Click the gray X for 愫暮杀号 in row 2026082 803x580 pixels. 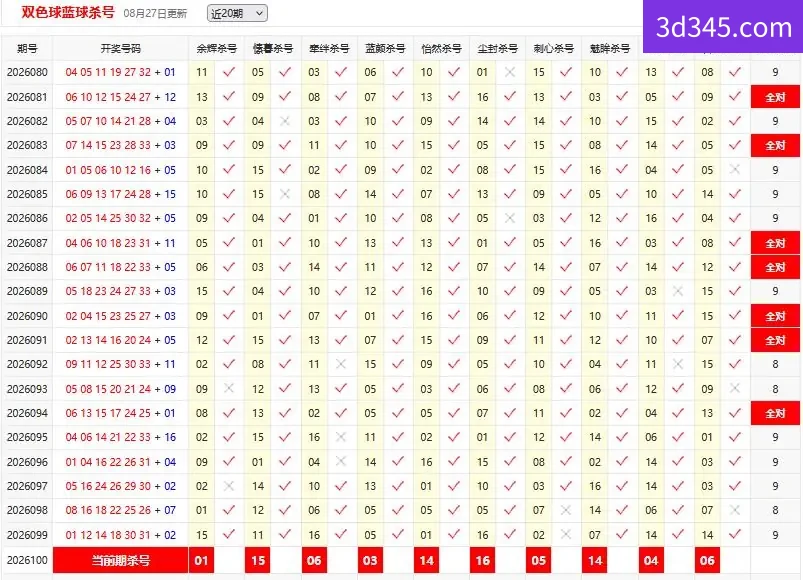click(x=285, y=121)
